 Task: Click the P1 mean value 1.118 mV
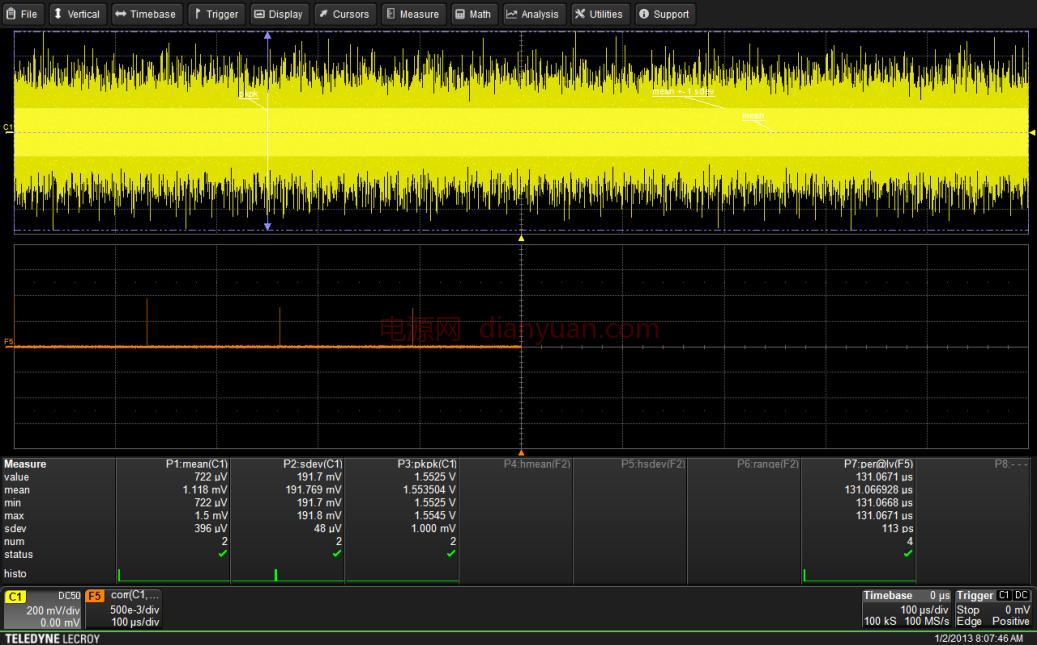tap(205, 490)
